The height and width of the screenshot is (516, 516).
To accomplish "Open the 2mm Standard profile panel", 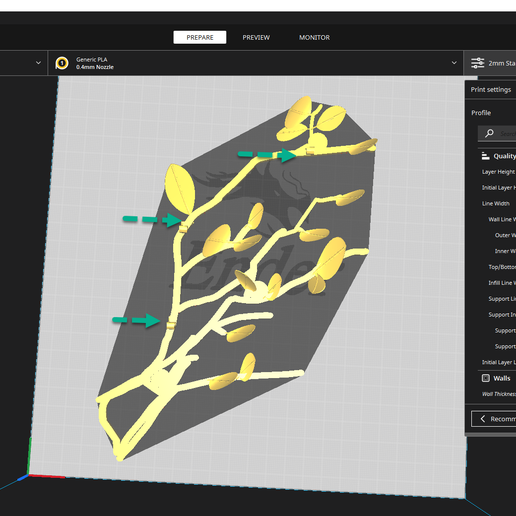I will 490,63.
